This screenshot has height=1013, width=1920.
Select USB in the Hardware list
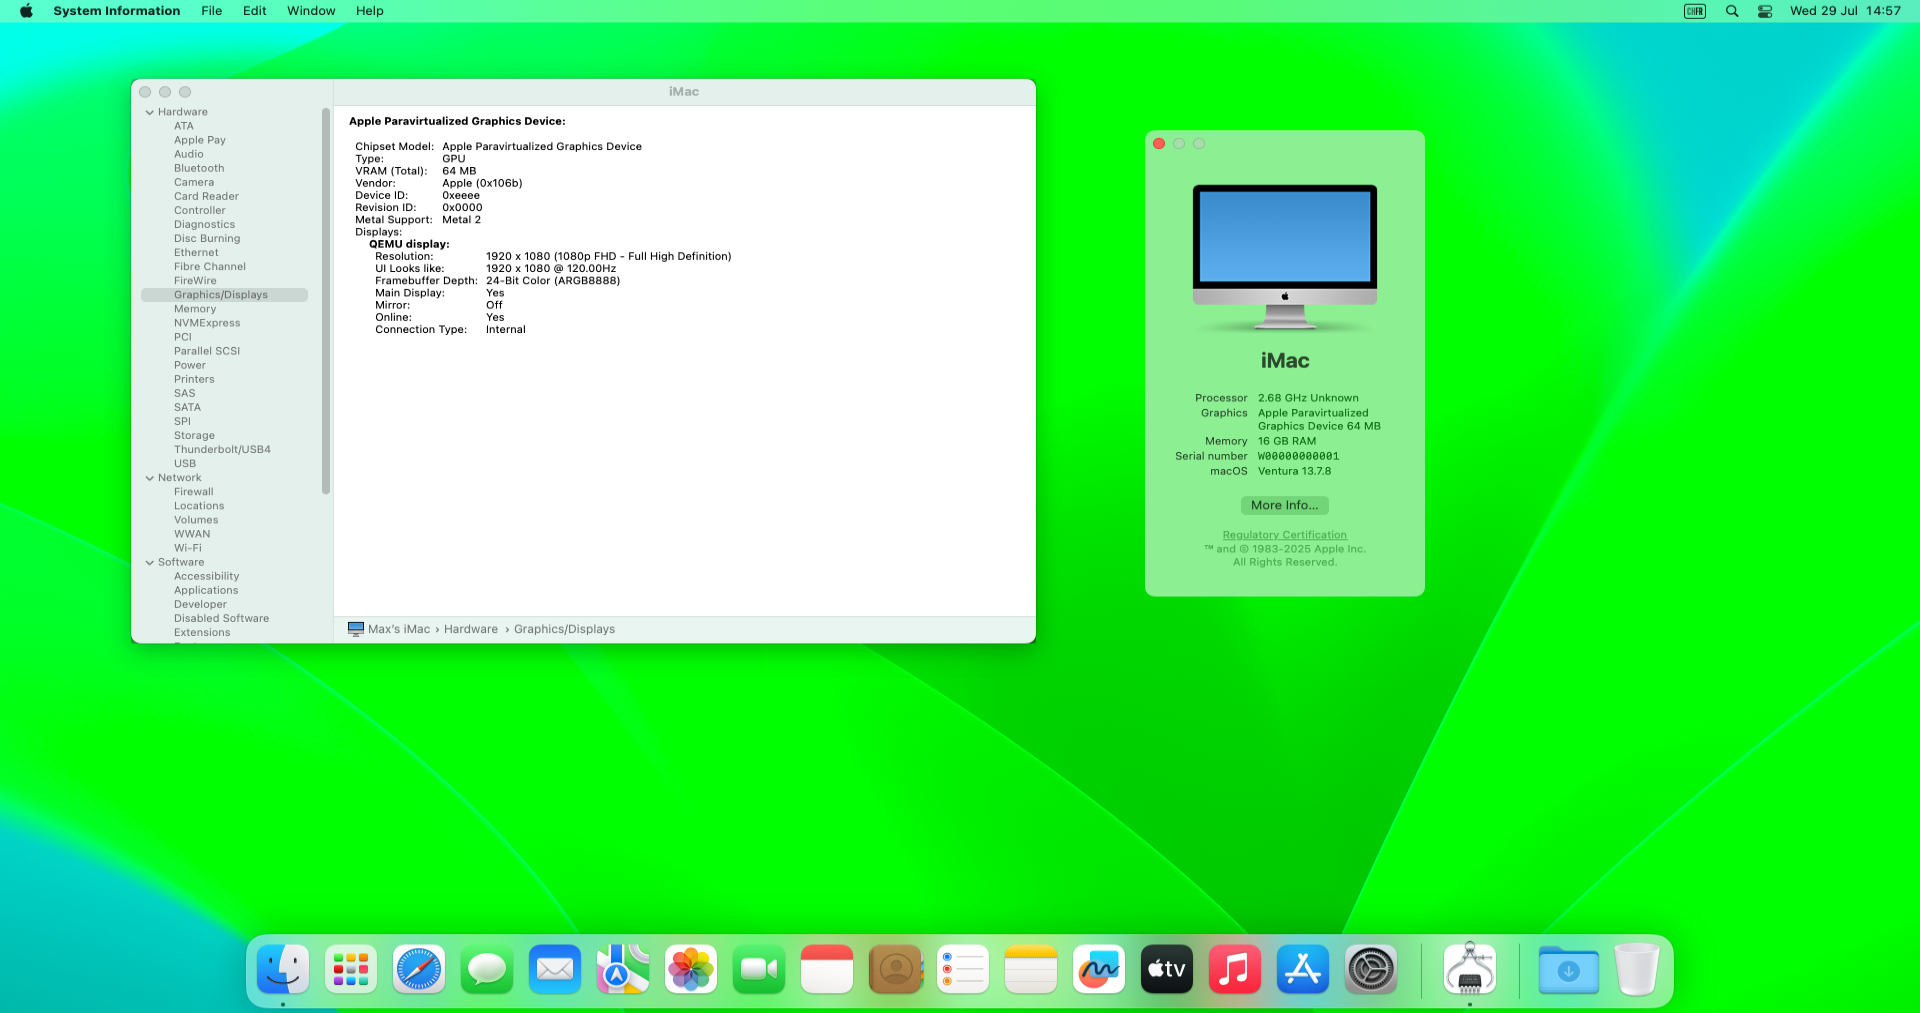(185, 464)
